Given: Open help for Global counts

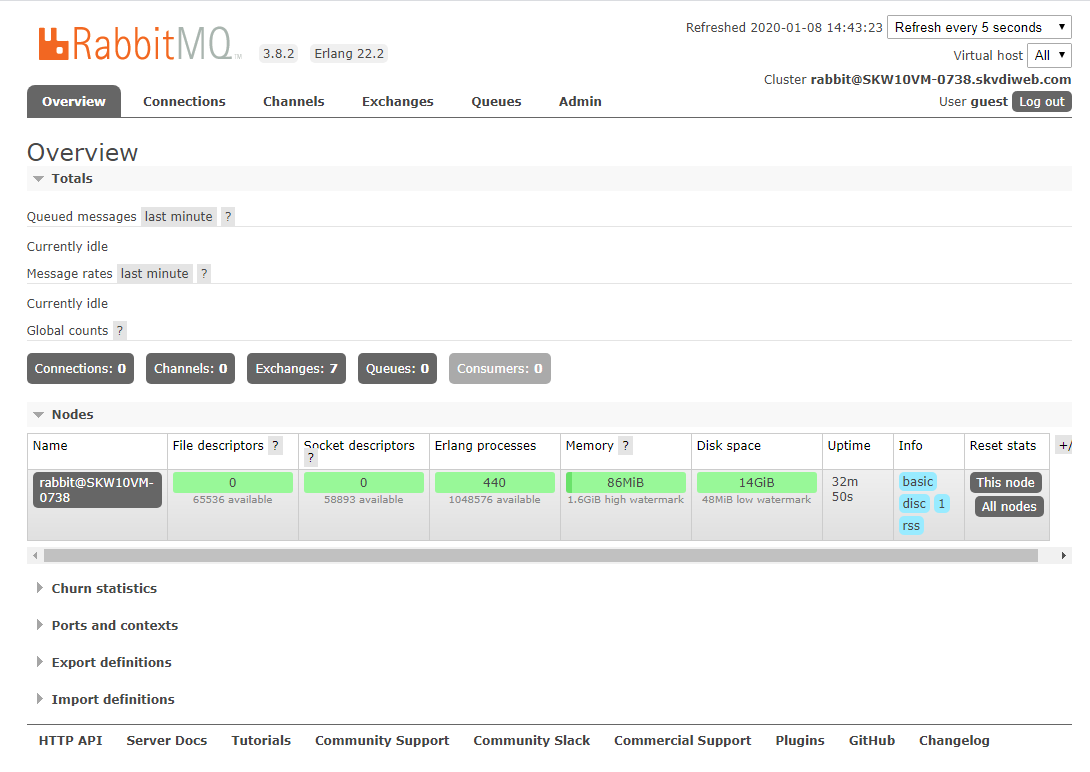Looking at the screenshot, I should [120, 330].
